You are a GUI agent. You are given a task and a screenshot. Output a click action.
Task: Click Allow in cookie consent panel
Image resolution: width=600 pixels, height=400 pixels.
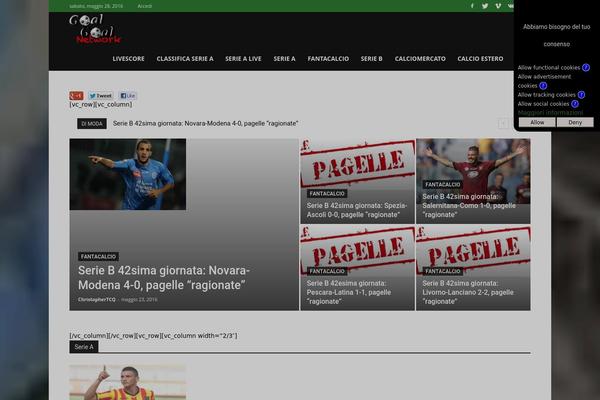(x=537, y=122)
